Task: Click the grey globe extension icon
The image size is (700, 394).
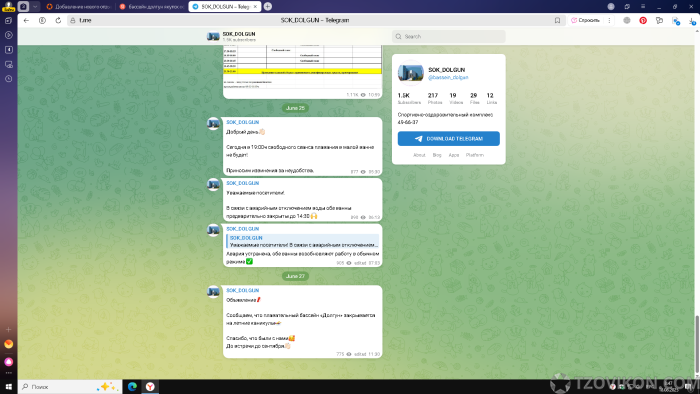Action: (627, 20)
